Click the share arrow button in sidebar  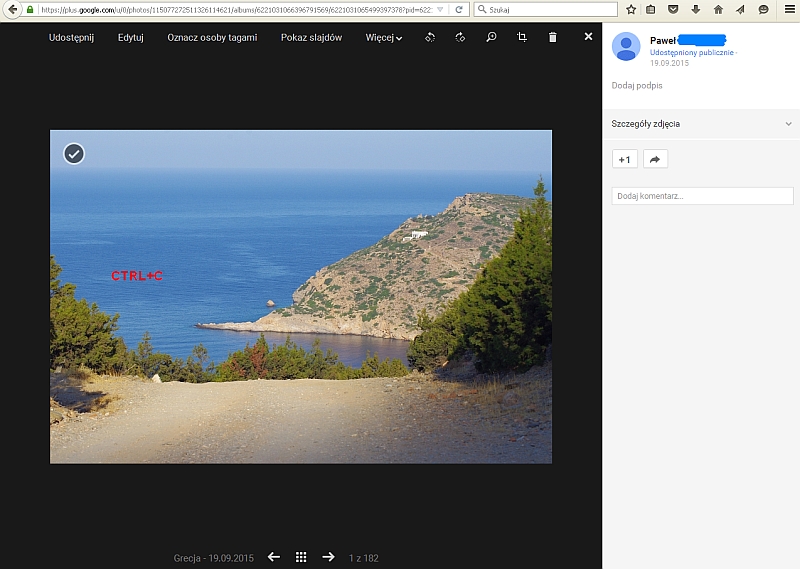tap(655, 159)
